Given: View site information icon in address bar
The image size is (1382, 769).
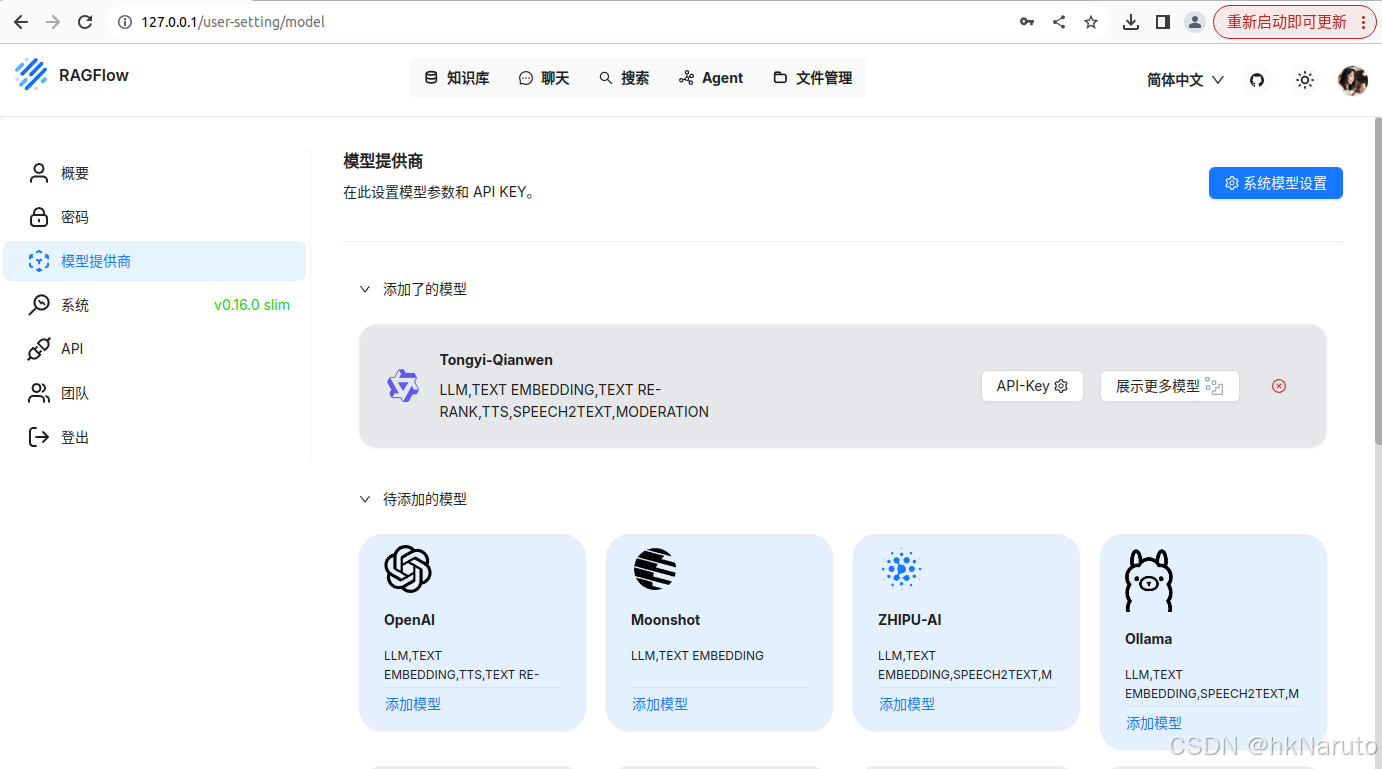Looking at the screenshot, I should pyautogui.click(x=125, y=22).
